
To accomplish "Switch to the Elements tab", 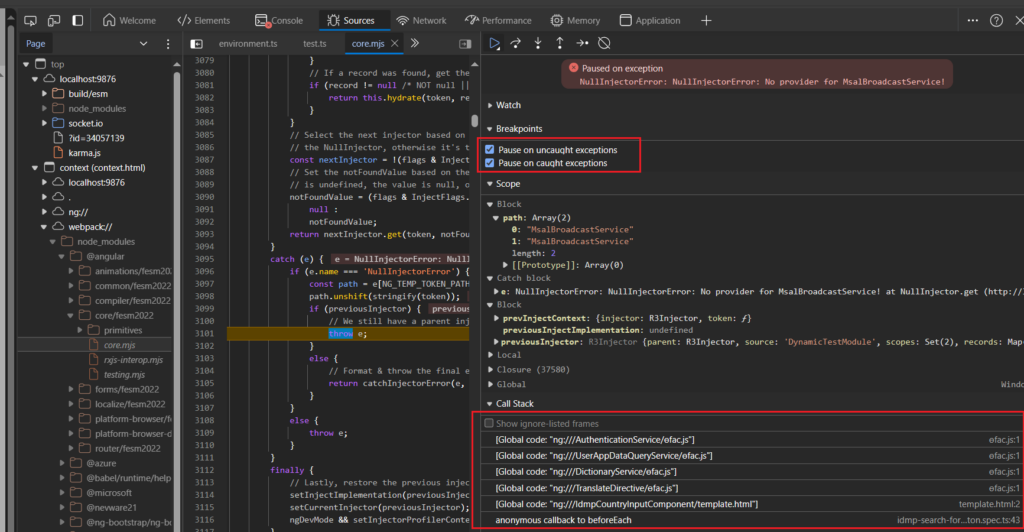I will point(204,20).
